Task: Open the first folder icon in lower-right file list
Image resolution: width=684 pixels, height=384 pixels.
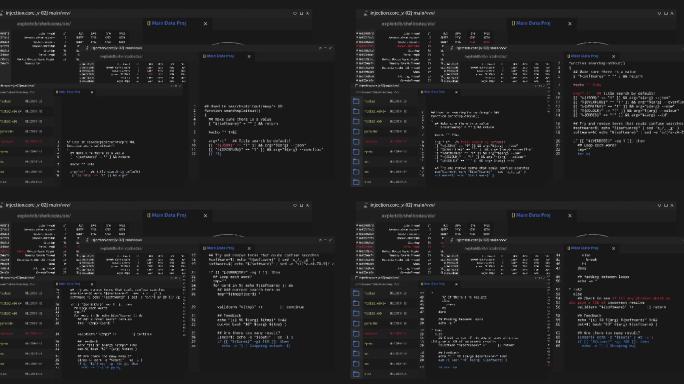Action: pos(356,293)
